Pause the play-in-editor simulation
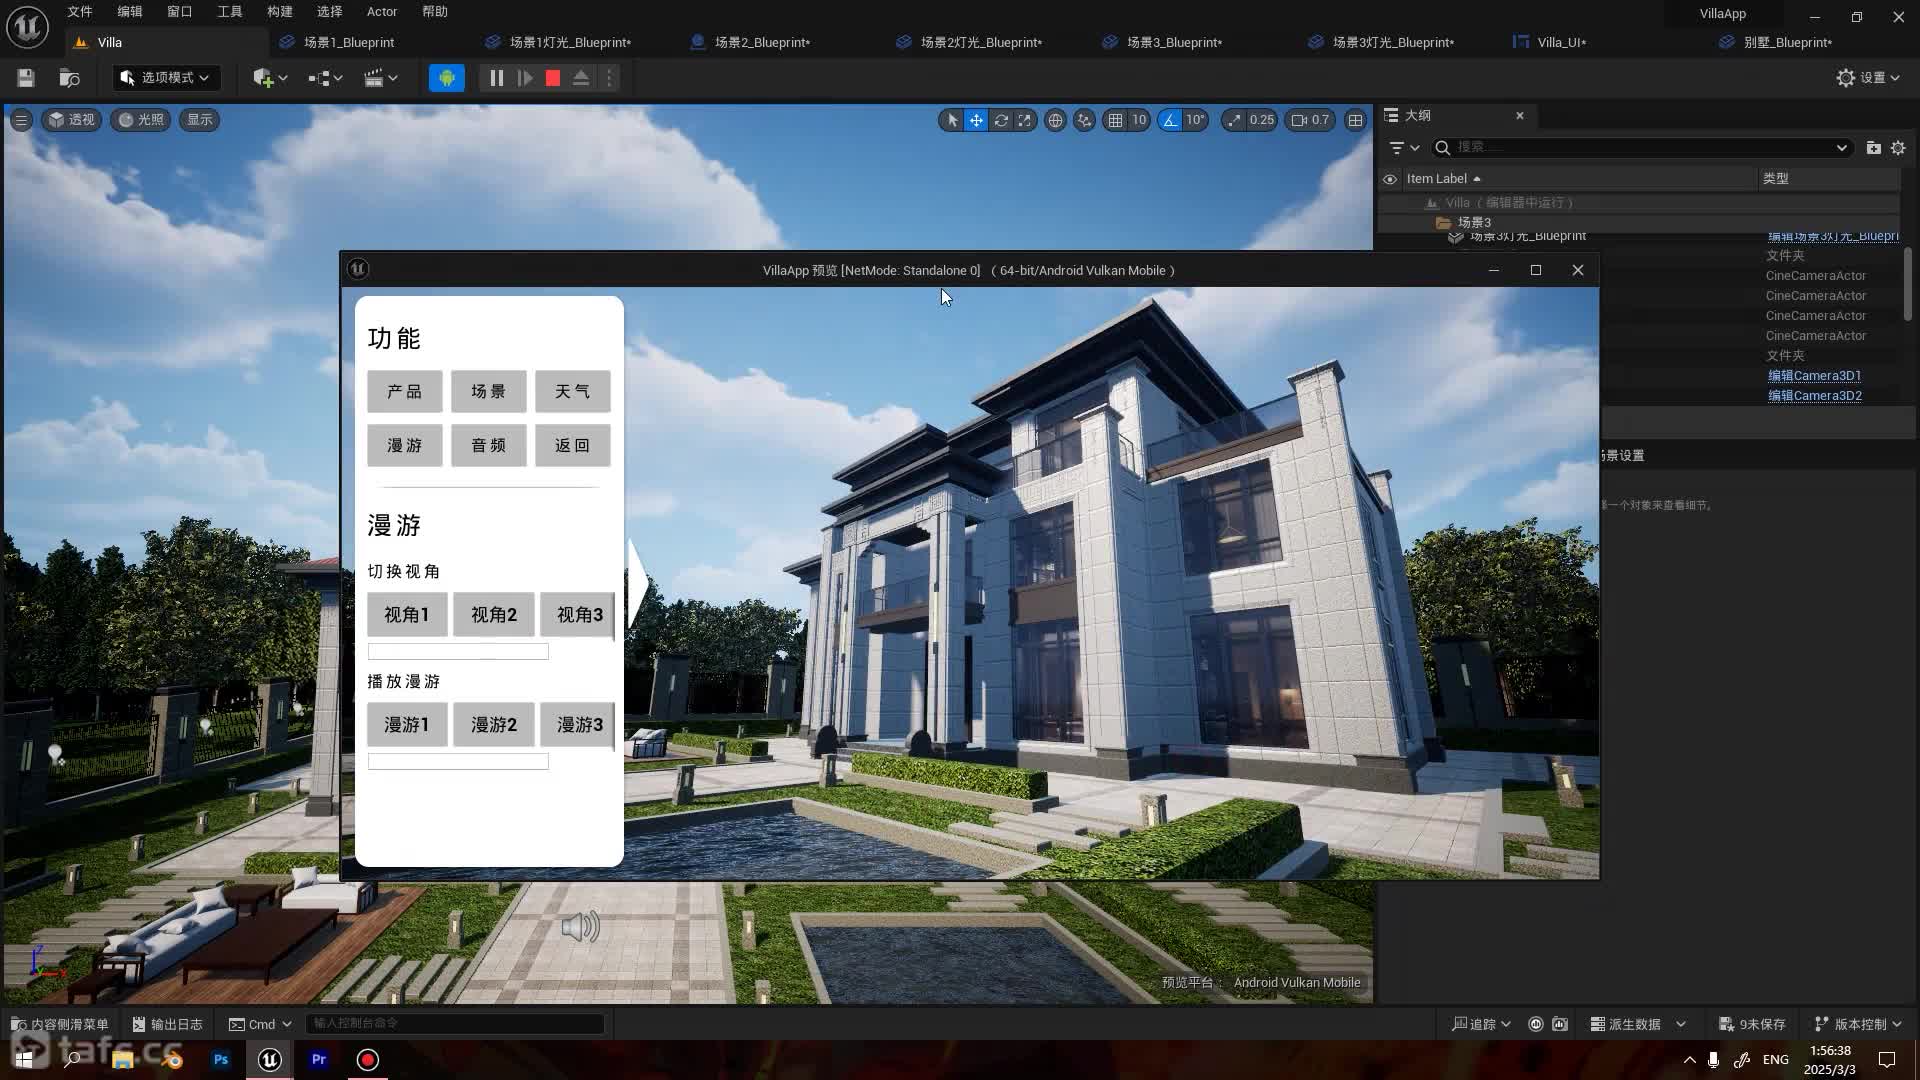Image resolution: width=1920 pixels, height=1080 pixels. point(496,78)
